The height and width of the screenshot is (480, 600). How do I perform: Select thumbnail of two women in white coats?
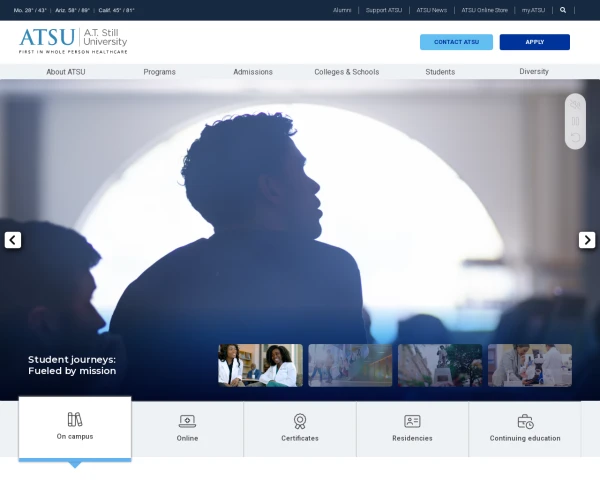coord(260,365)
